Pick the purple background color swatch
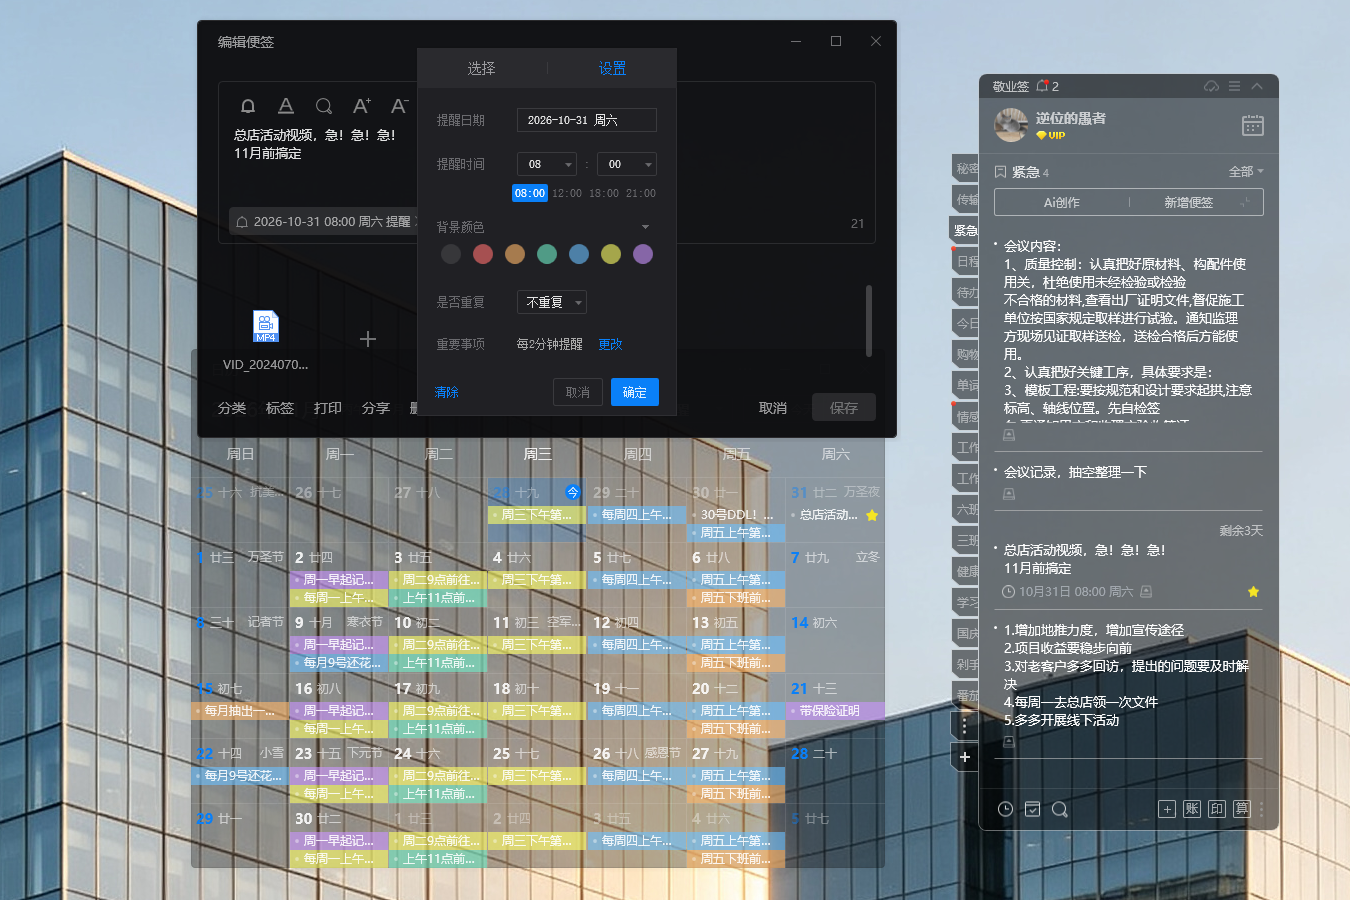 click(643, 254)
